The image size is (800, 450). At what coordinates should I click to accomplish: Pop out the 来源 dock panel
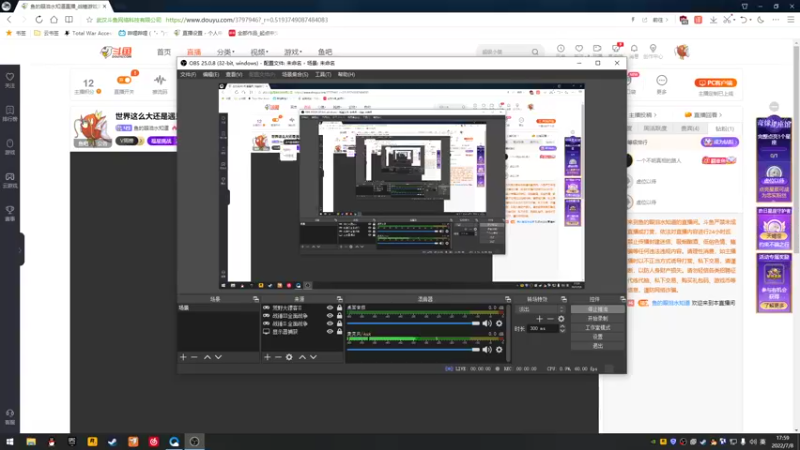pos(339,299)
